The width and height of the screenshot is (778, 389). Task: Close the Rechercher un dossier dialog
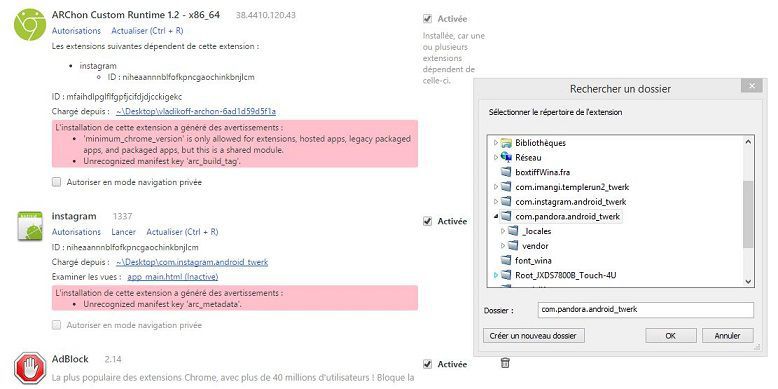pos(752,85)
